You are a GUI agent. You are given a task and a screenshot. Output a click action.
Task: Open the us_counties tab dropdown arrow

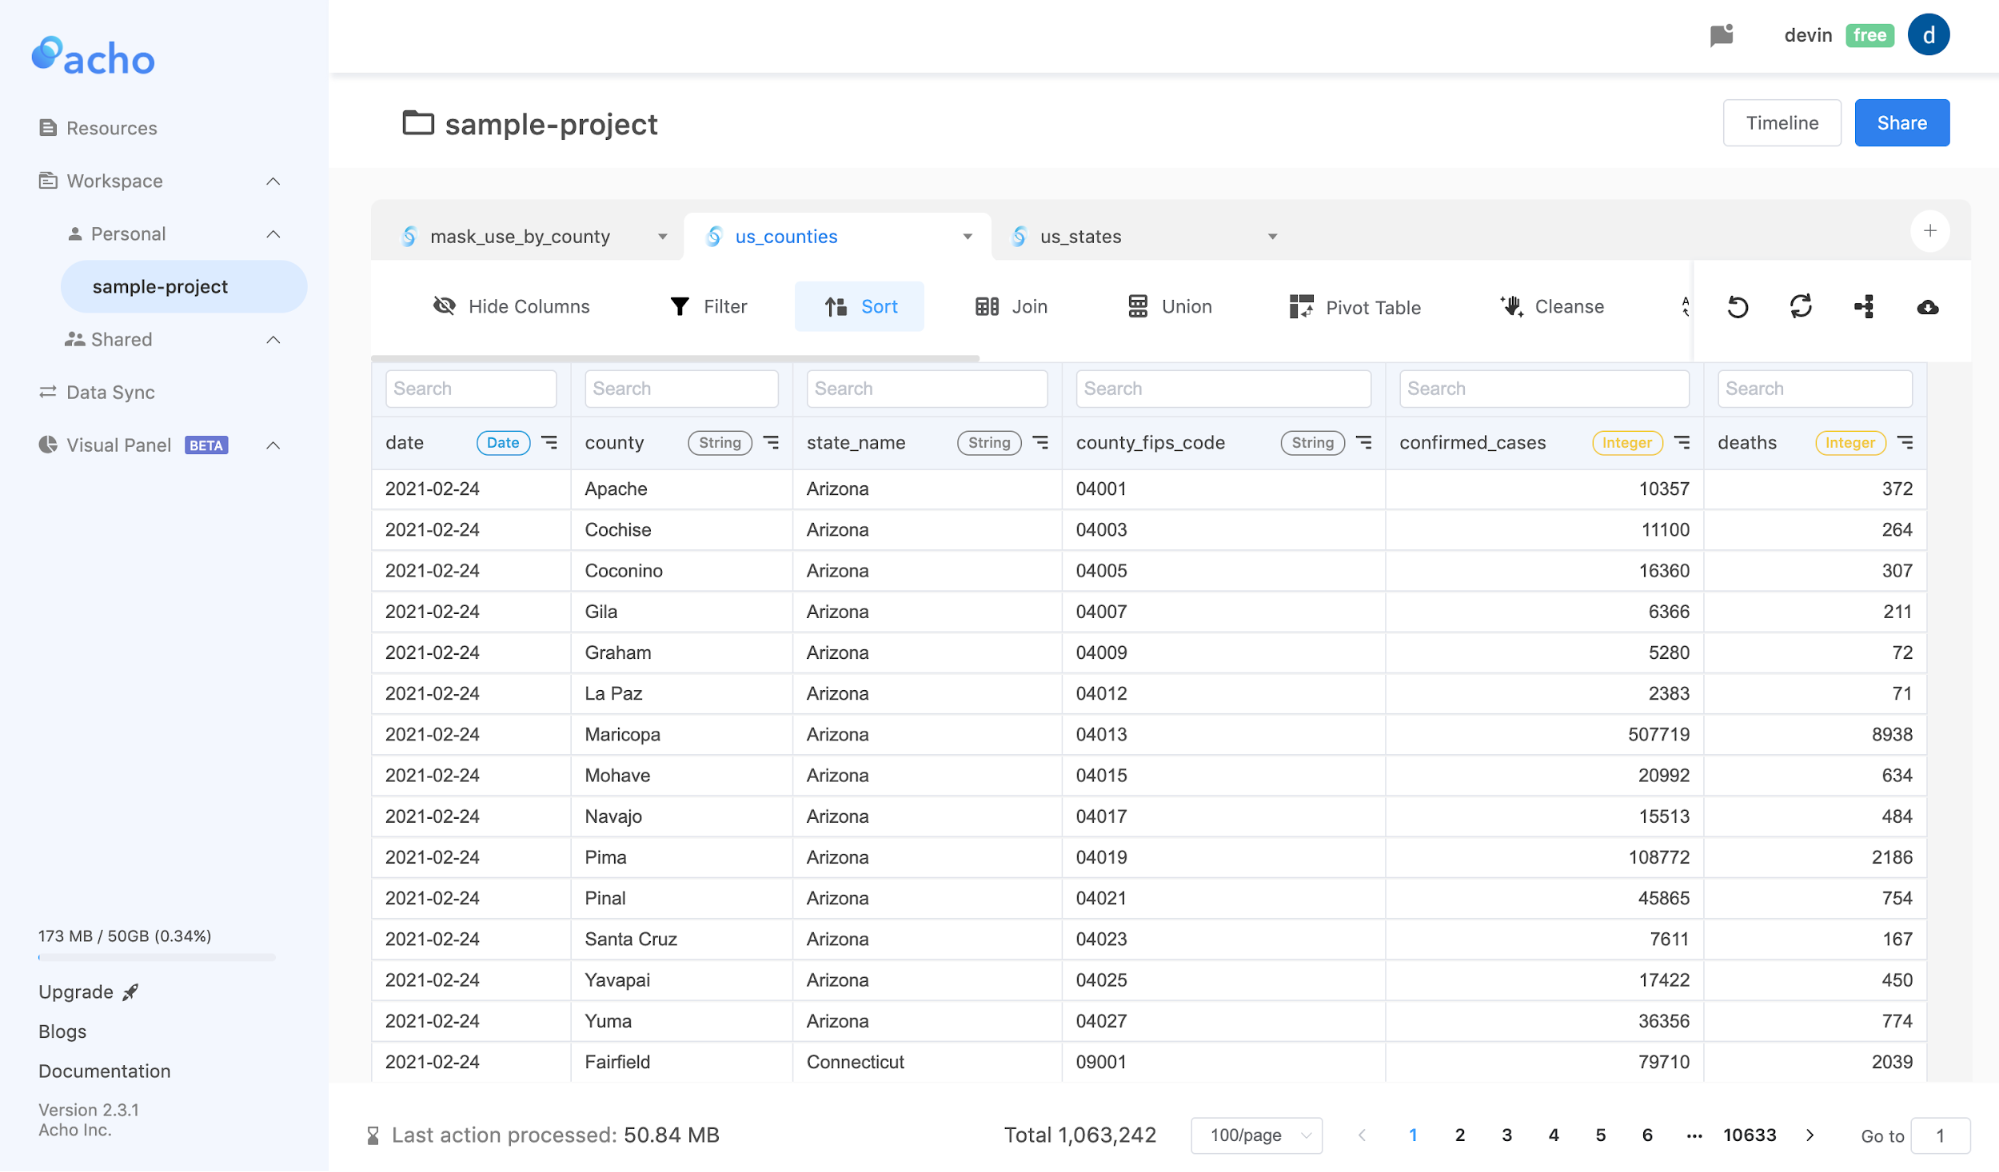(967, 237)
